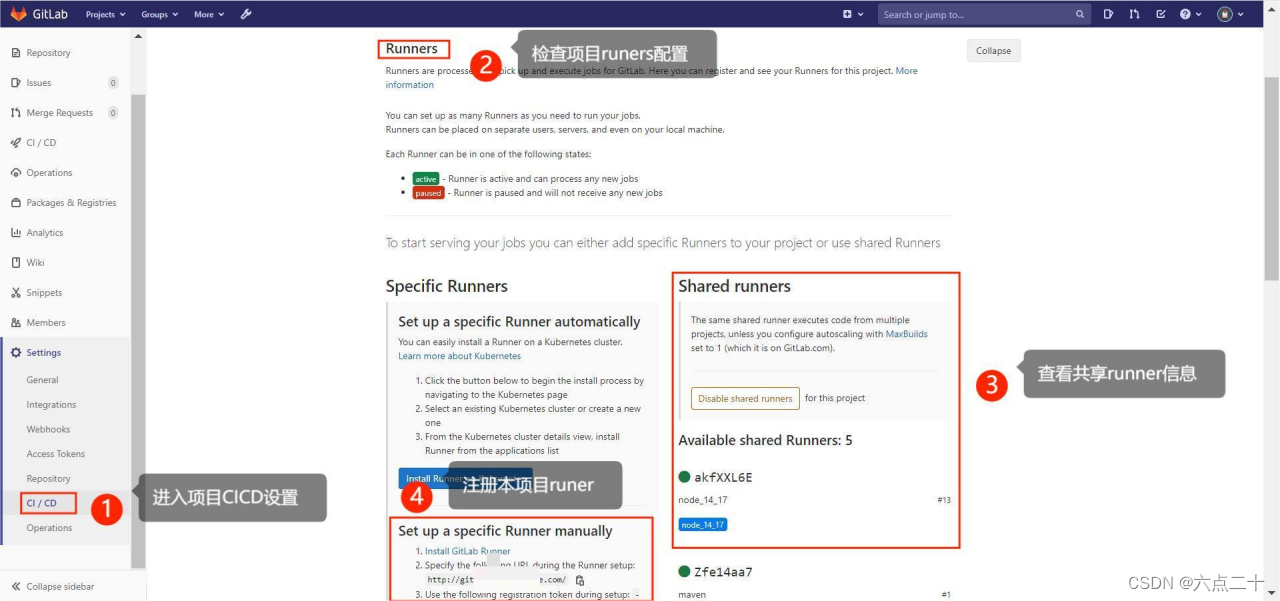
Task: Select Access Tokens under Settings
Action: click(55, 454)
